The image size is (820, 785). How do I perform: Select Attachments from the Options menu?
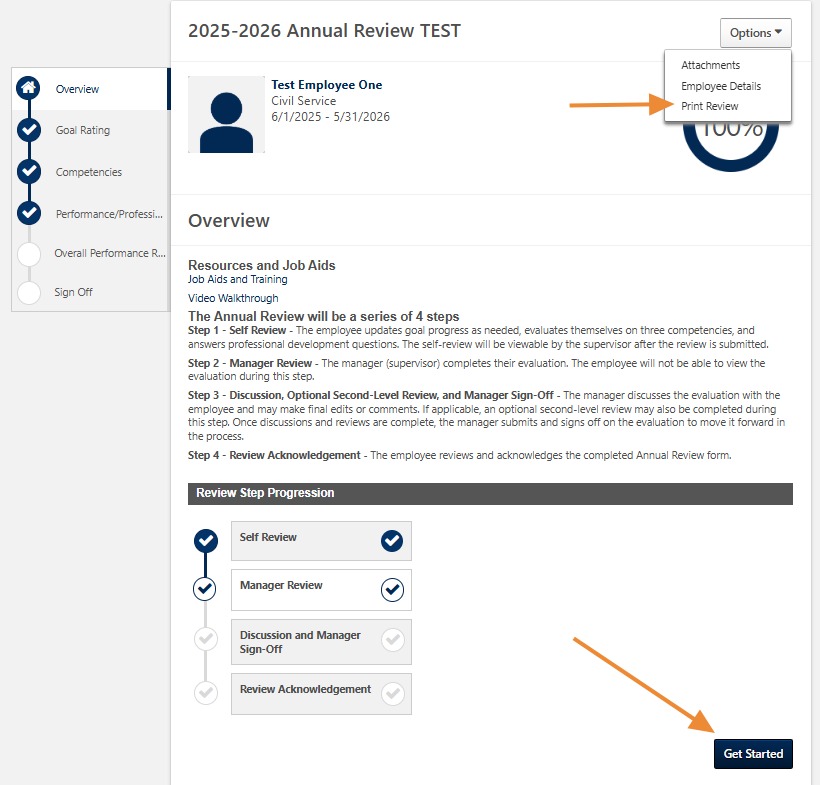coord(710,65)
